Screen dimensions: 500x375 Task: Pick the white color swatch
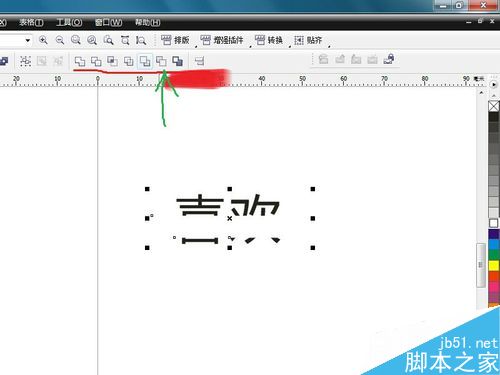pos(494,223)
